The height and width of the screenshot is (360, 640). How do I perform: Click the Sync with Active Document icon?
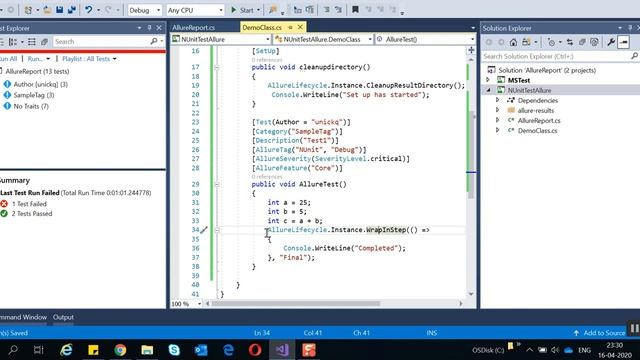[x=569, y=42]
